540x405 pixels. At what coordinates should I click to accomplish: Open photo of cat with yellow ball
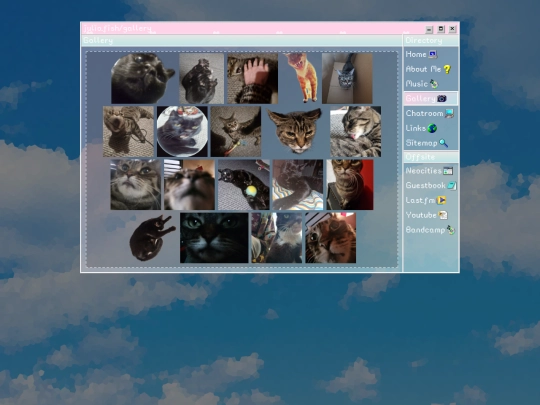243,185
